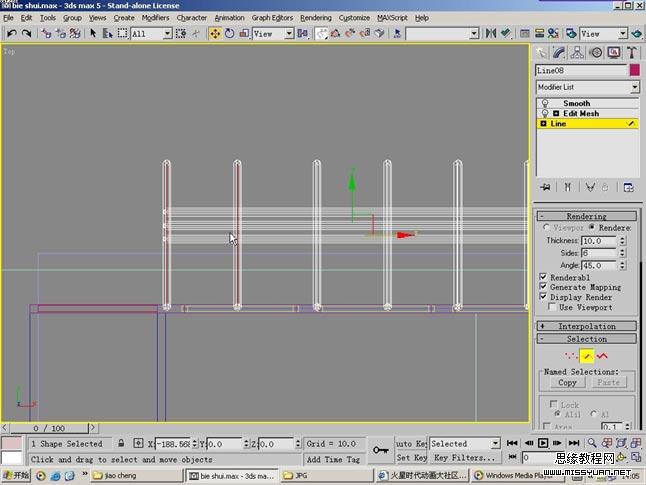The width and height of the screenshot is (646, 485).
Task: Click the selection lock toggle icon
Action: pyautogui.click(x=121, y=443)
